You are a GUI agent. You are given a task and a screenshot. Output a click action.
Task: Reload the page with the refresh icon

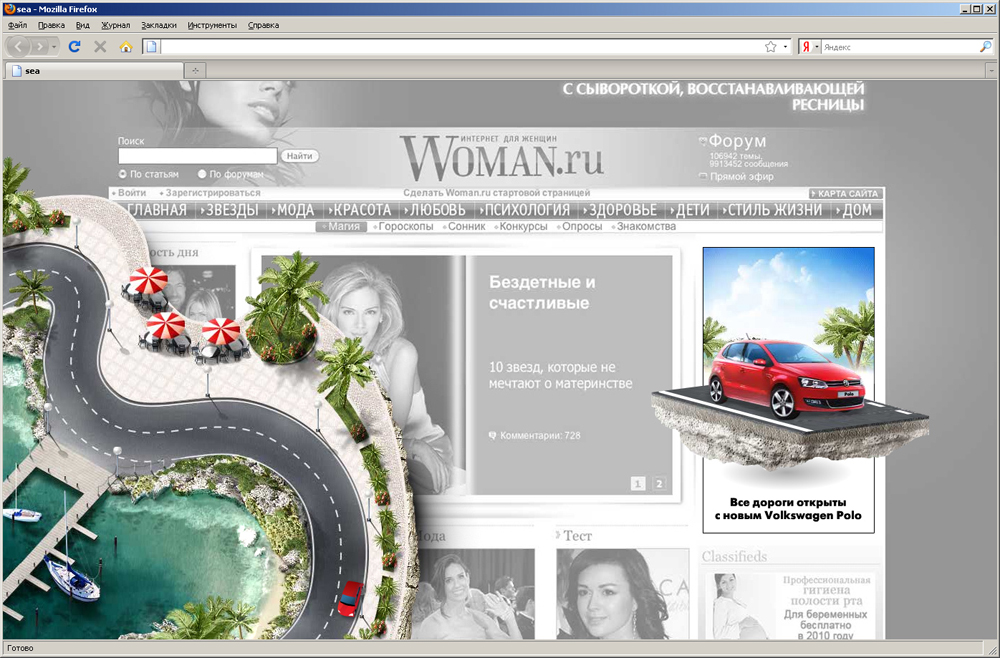pyautogui.click(x=75, y=47)
